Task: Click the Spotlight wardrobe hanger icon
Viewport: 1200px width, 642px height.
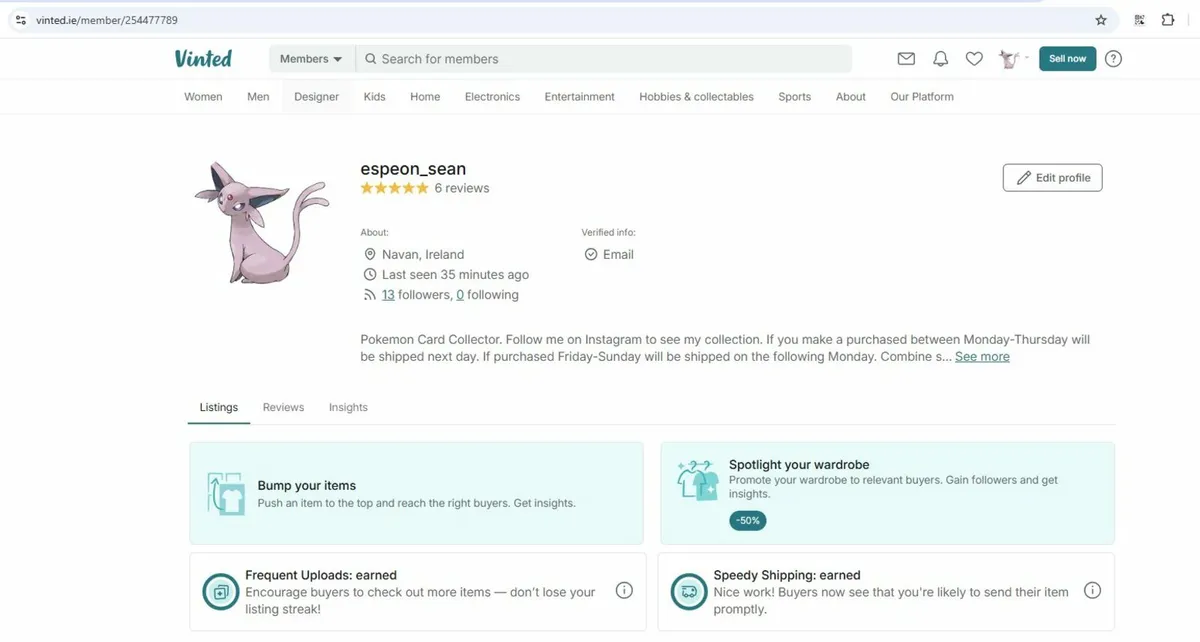Action: [x=697, y=480]
